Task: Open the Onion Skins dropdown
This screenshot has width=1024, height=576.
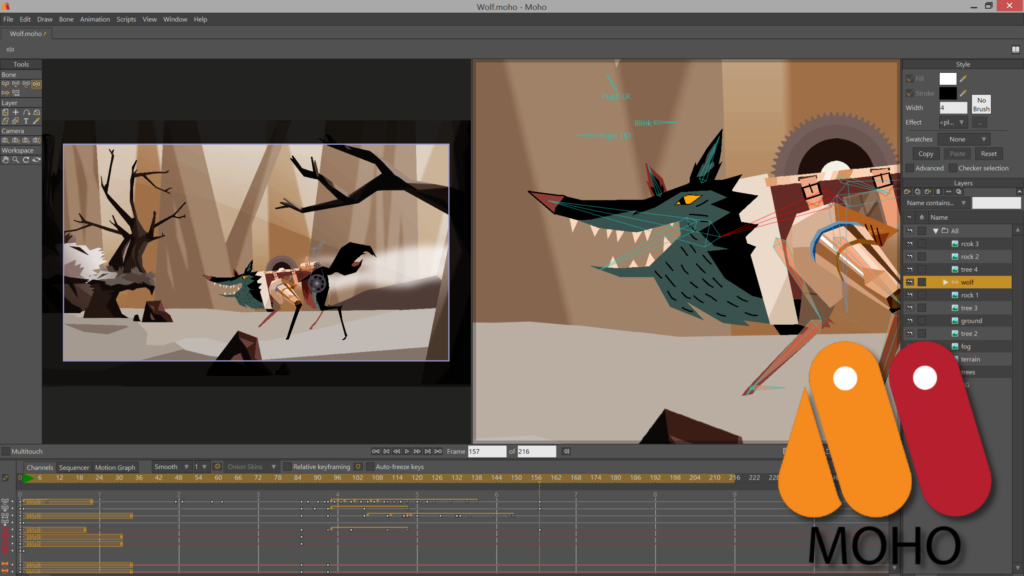Action: [251, 467]
